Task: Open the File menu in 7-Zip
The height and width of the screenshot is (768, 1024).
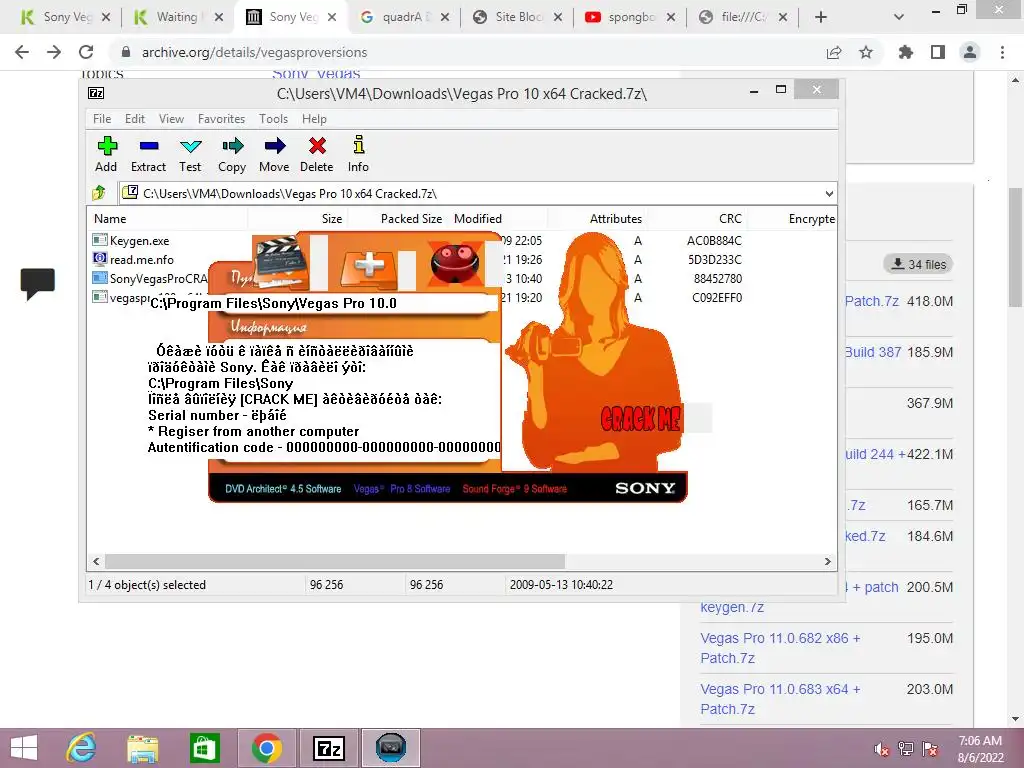Action: [102, 119]
